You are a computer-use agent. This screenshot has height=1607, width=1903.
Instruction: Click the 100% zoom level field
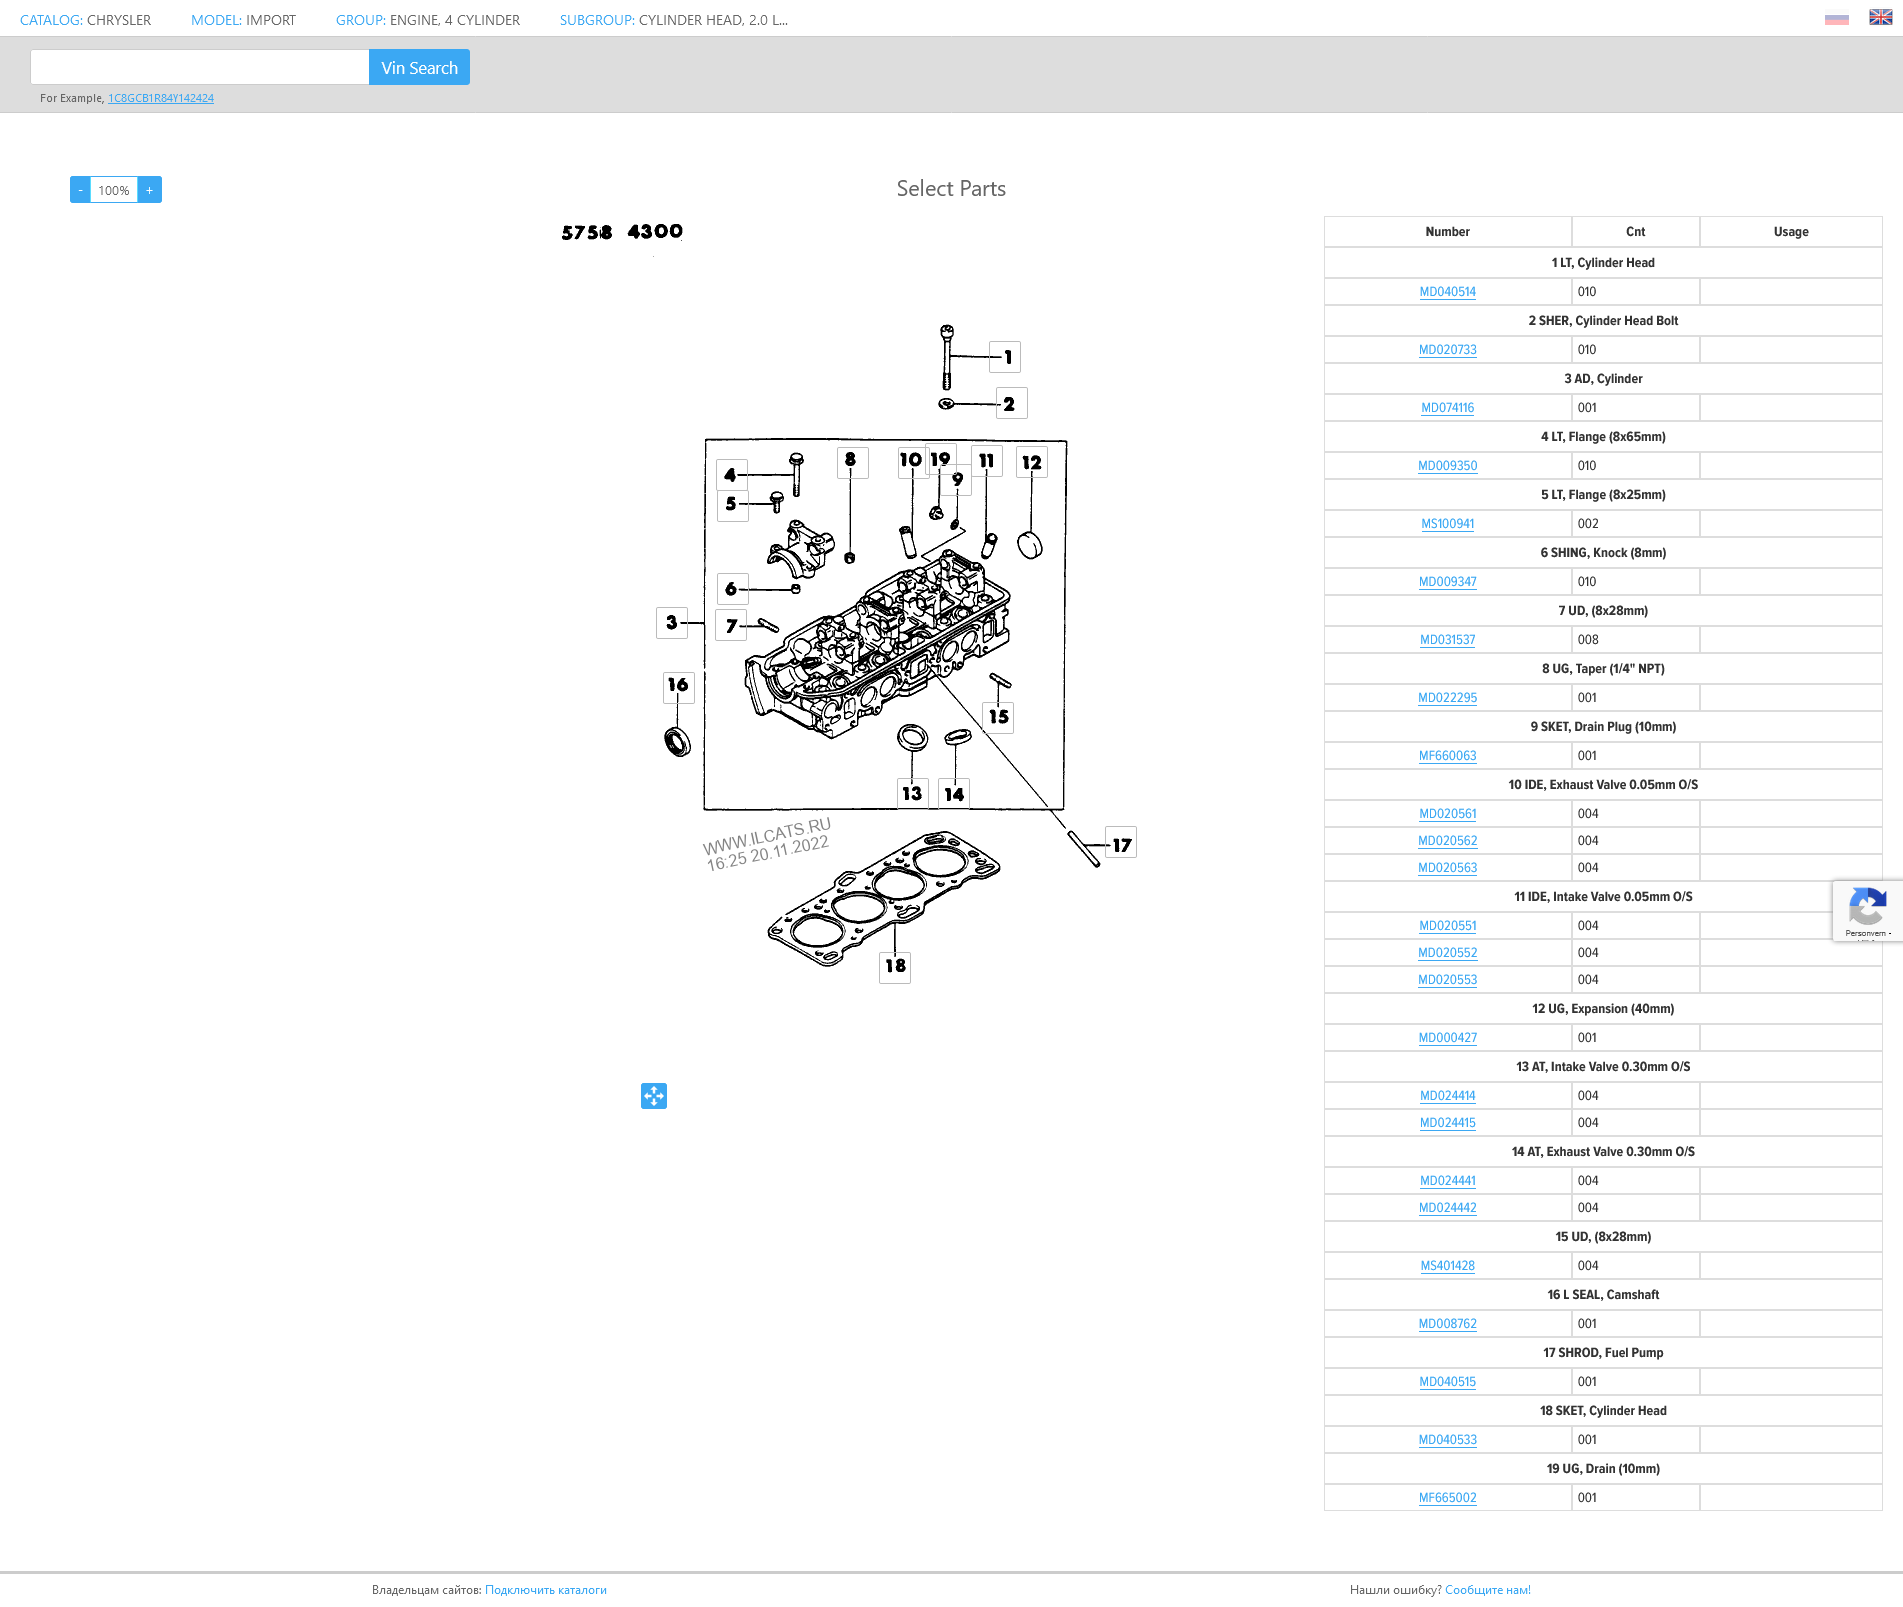pyautogui.click(x=114, y=190)
